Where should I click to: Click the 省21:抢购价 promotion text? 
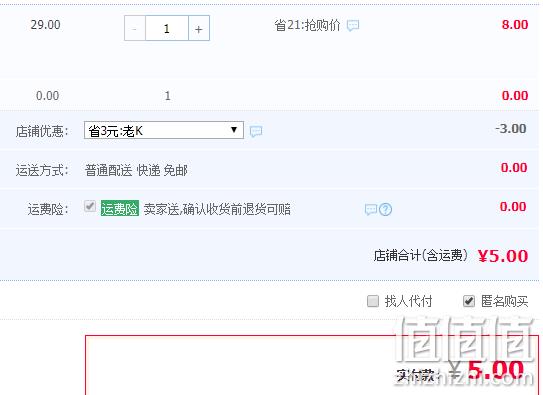307,25
